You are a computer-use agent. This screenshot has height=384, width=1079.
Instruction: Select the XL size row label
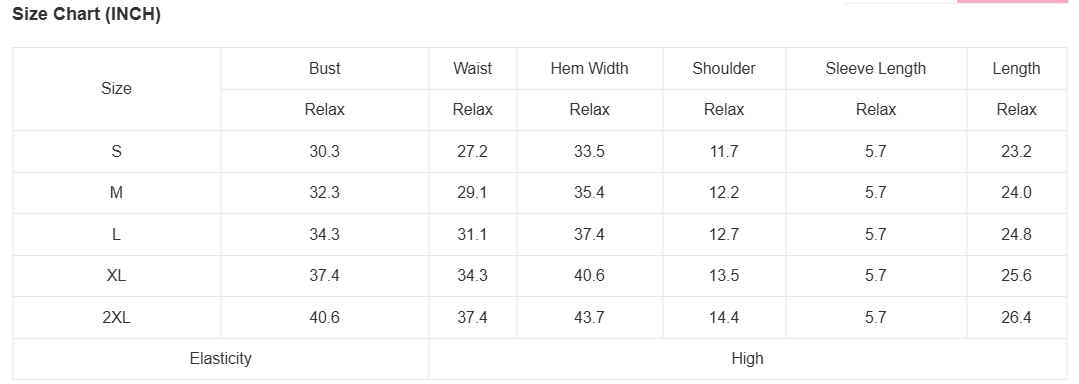coord(116,276)
